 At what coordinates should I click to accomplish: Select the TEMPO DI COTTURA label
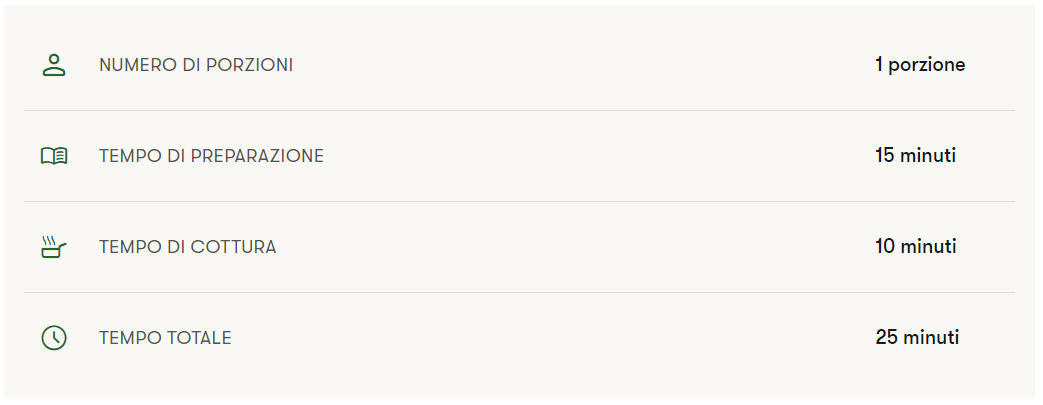[187, 247]
